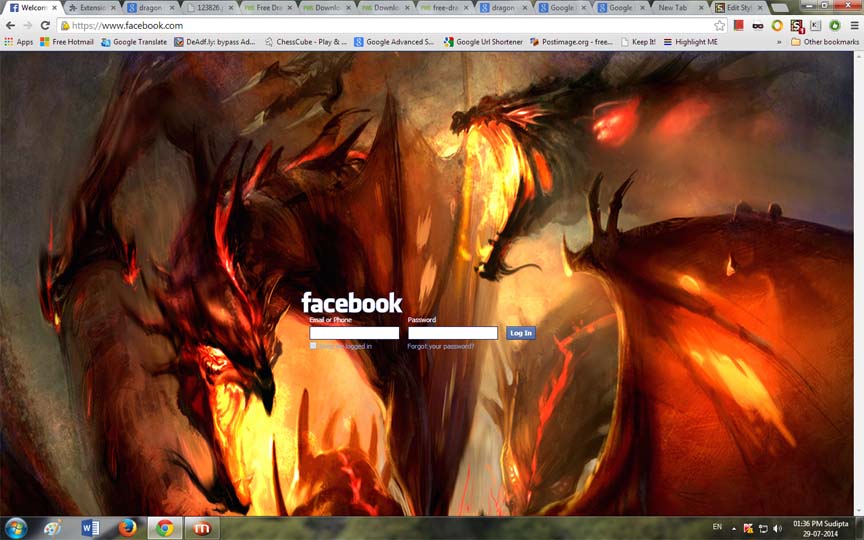Tick the Keep me logged in checkbox
This screenshot has width=864, height=540.
click(313, 346)
